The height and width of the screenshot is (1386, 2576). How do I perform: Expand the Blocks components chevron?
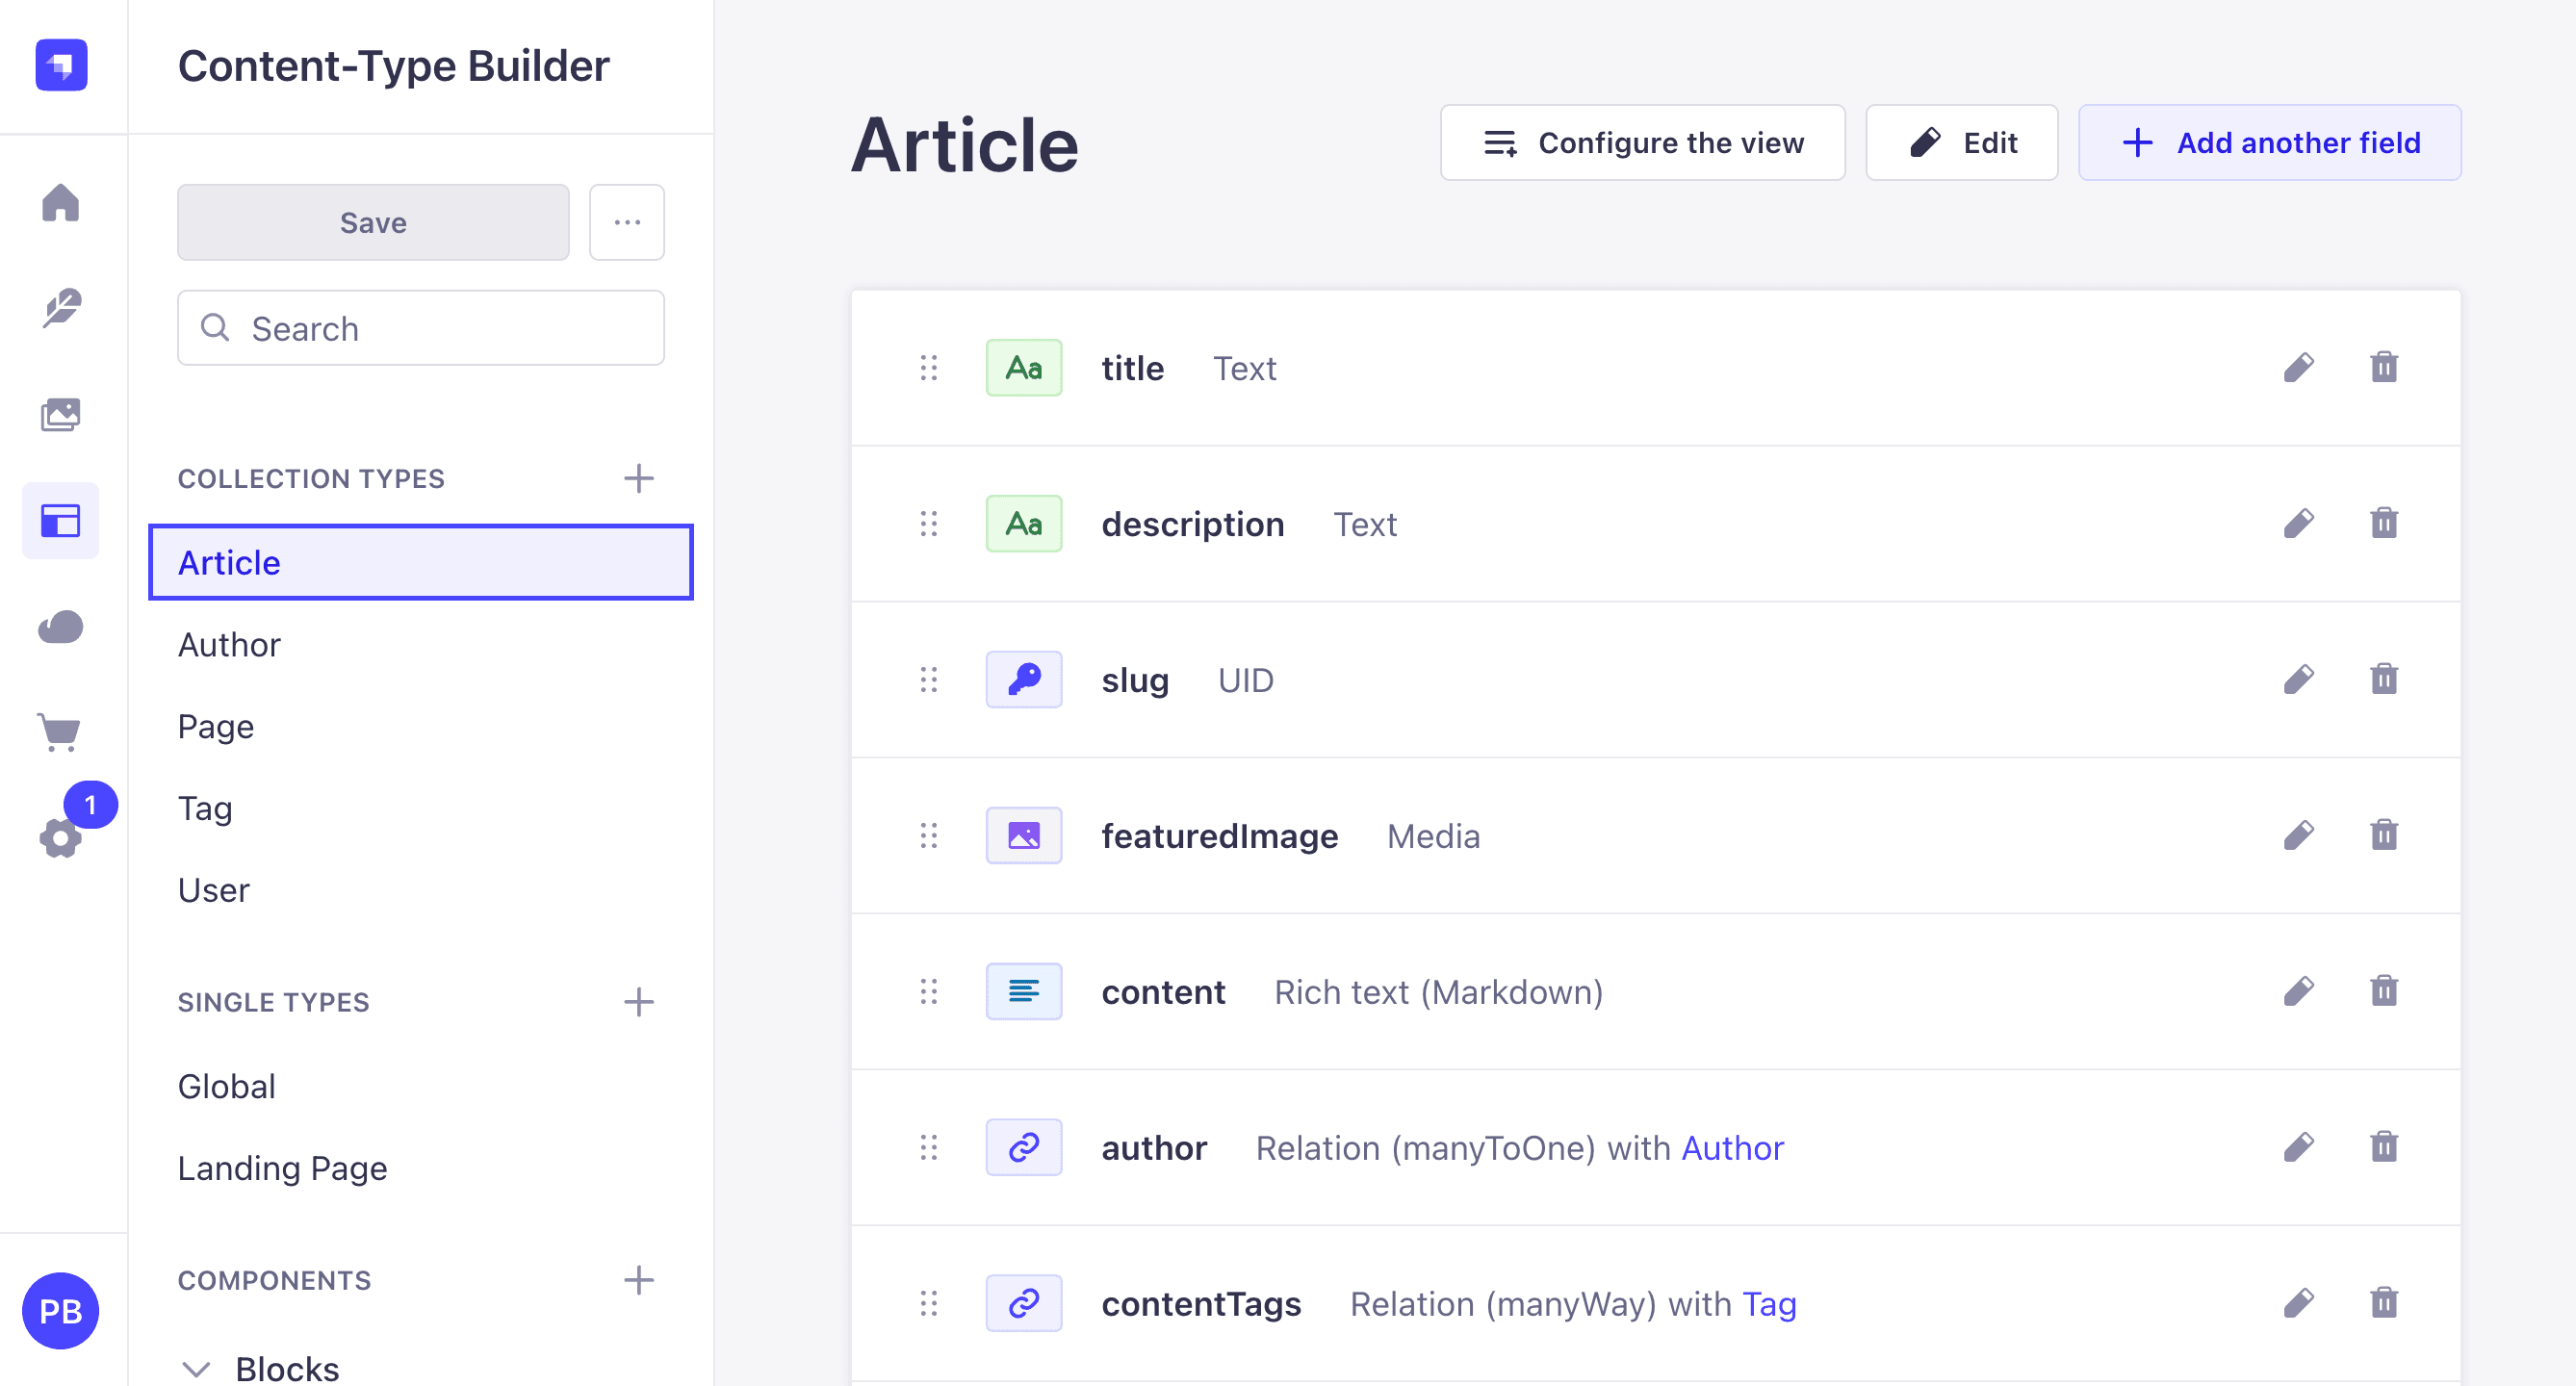(197, 1368)
